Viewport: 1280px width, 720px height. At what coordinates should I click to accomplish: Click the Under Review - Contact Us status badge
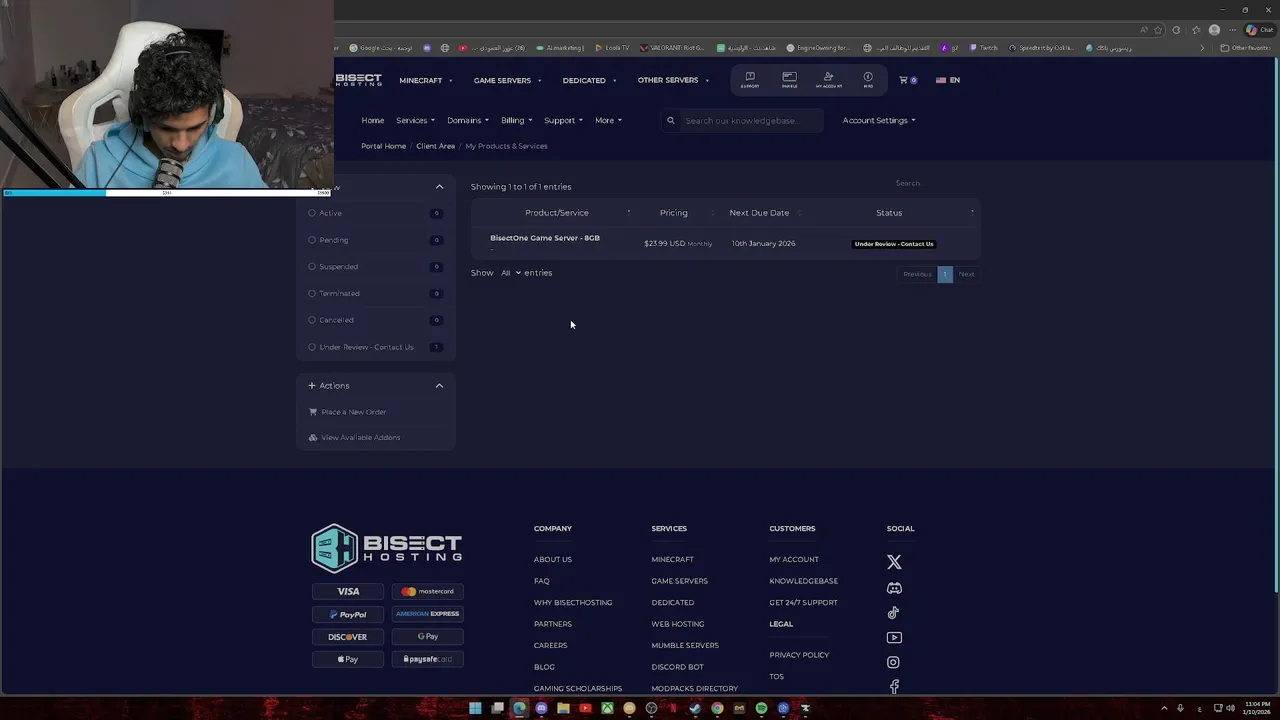click(894, 244)
